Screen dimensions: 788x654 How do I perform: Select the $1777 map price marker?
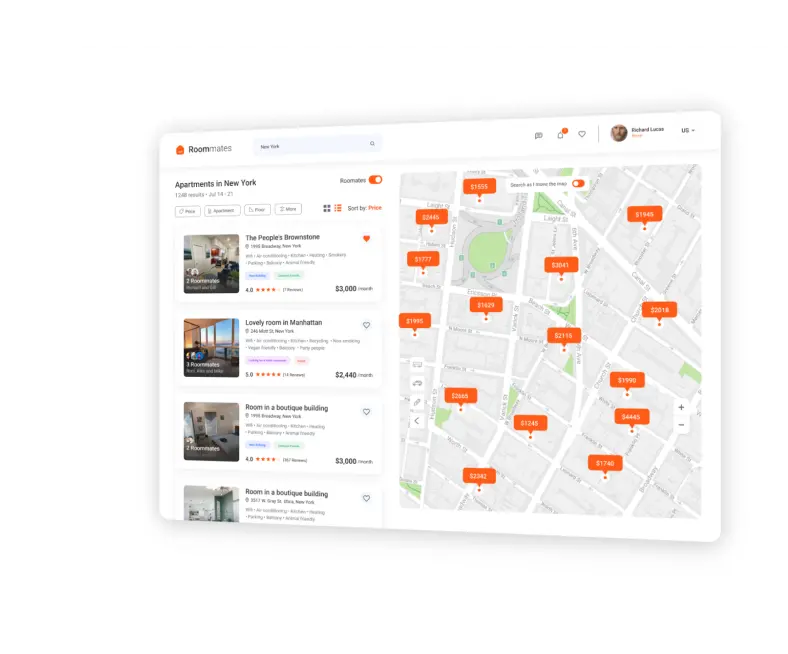pyautogui.click(x=423, y=259)
